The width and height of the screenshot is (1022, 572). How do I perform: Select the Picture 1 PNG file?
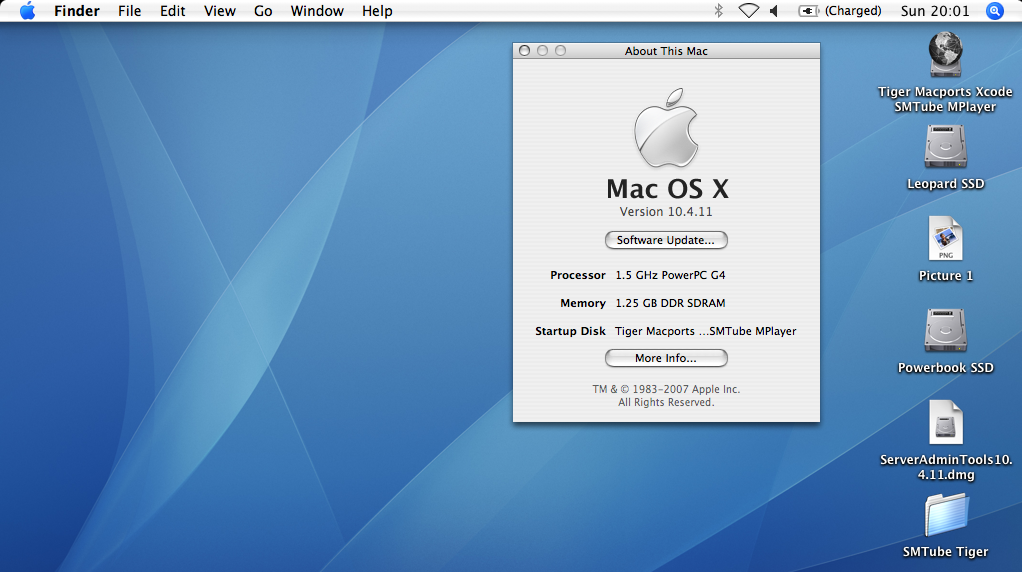[x=945, y=238]
